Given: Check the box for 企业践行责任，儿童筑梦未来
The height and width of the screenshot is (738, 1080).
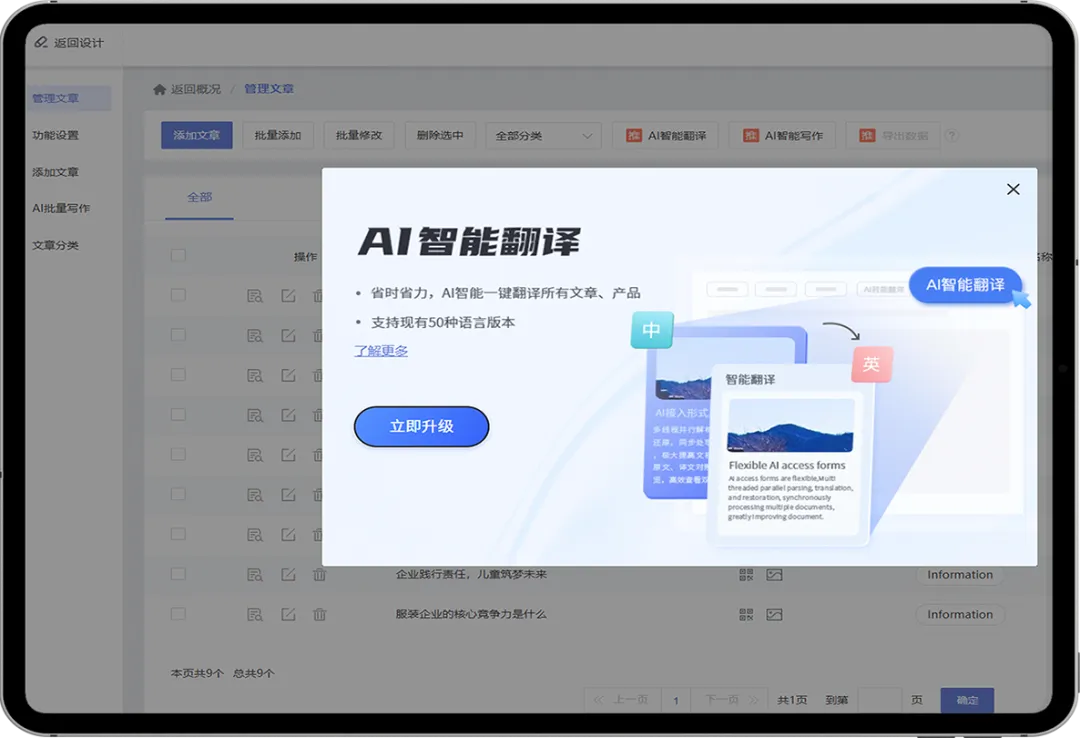Looking at the screenshot, I should pos(178,574).
